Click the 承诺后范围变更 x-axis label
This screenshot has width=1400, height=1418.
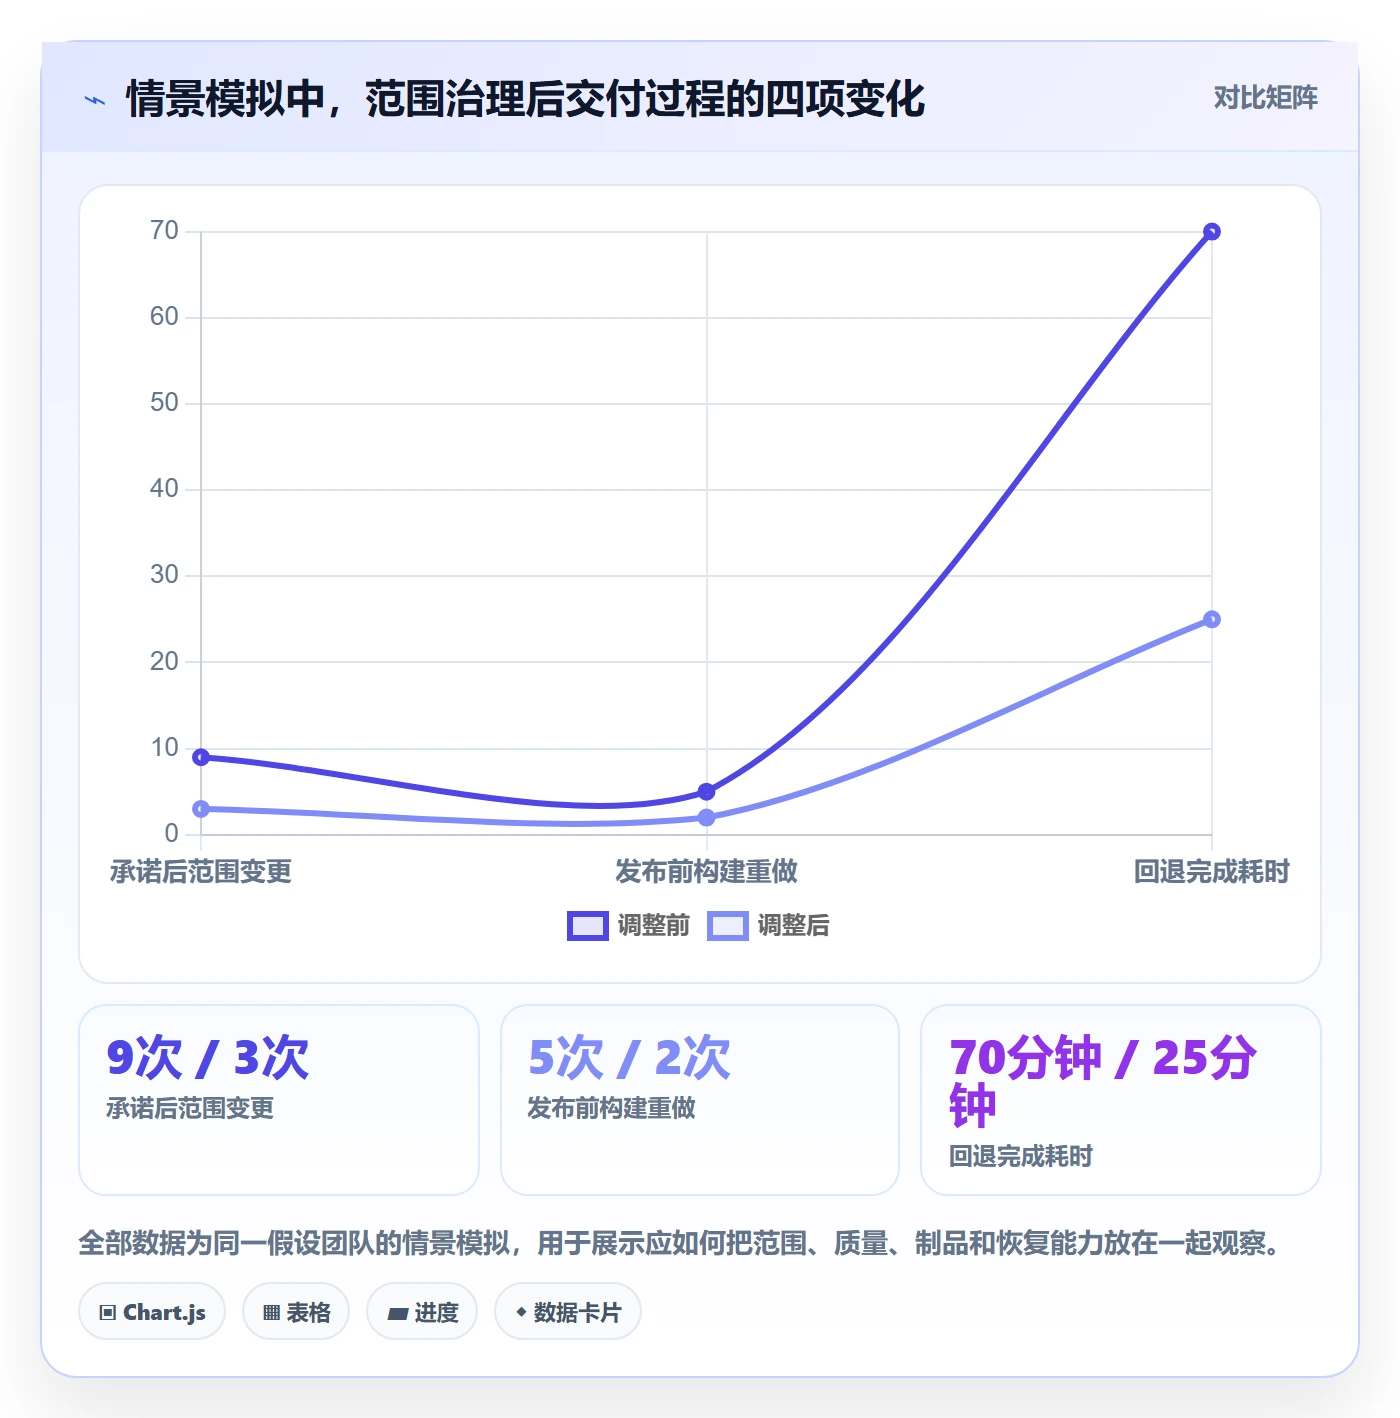pos(201,872)
